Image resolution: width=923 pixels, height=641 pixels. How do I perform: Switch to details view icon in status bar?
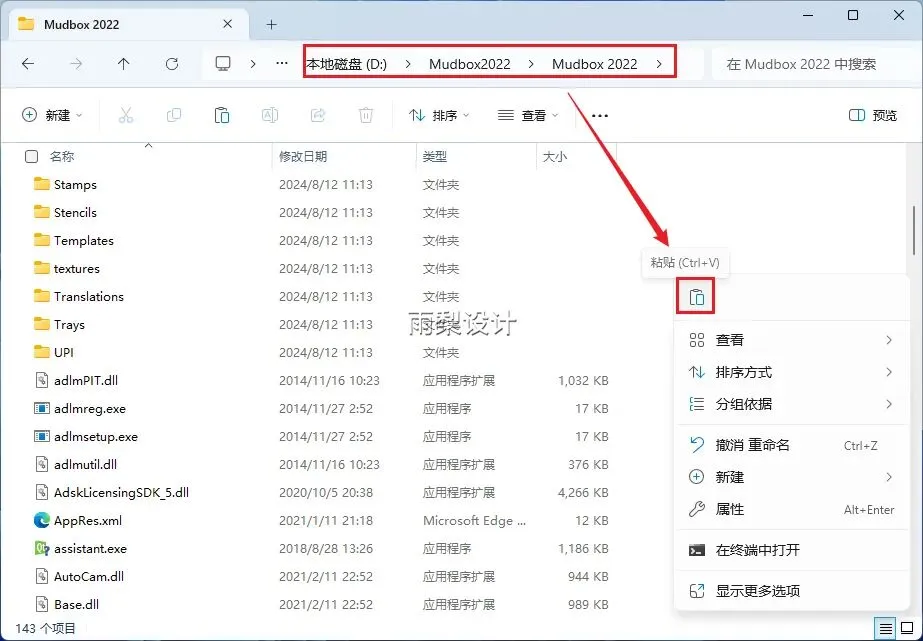(885, 629)
